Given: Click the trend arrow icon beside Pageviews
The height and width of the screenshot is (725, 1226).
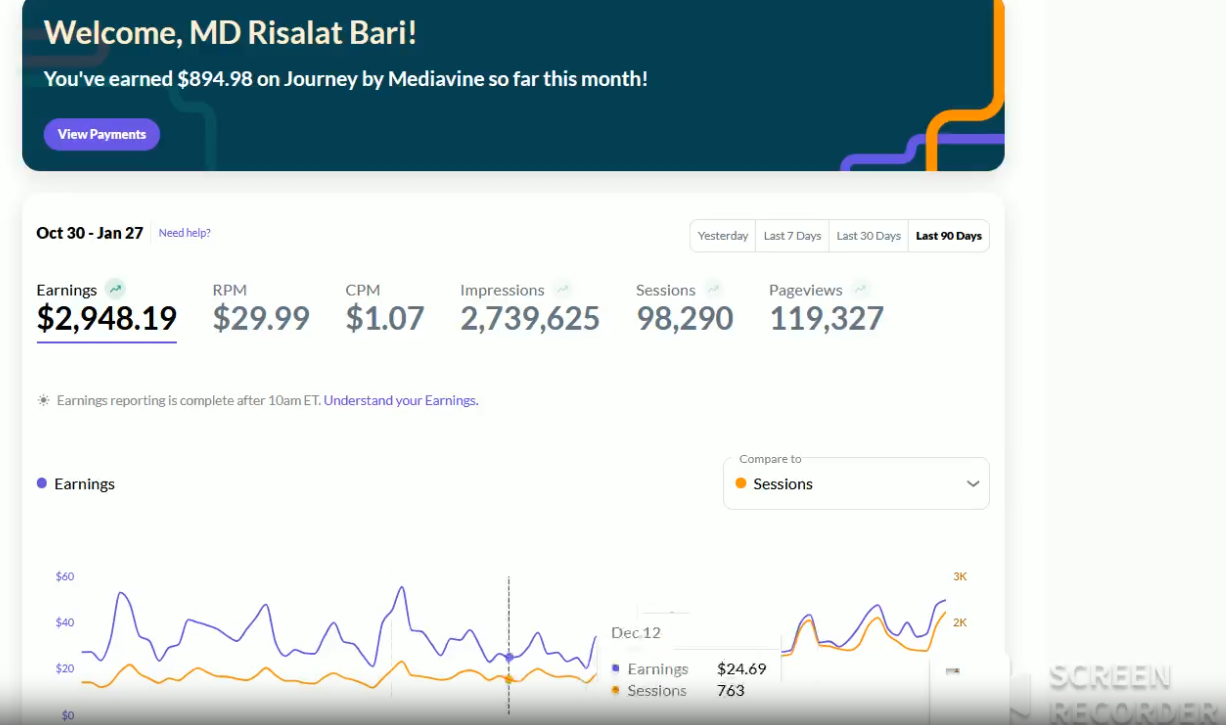Looking at the screenshot, I should [x=860, y=289].
